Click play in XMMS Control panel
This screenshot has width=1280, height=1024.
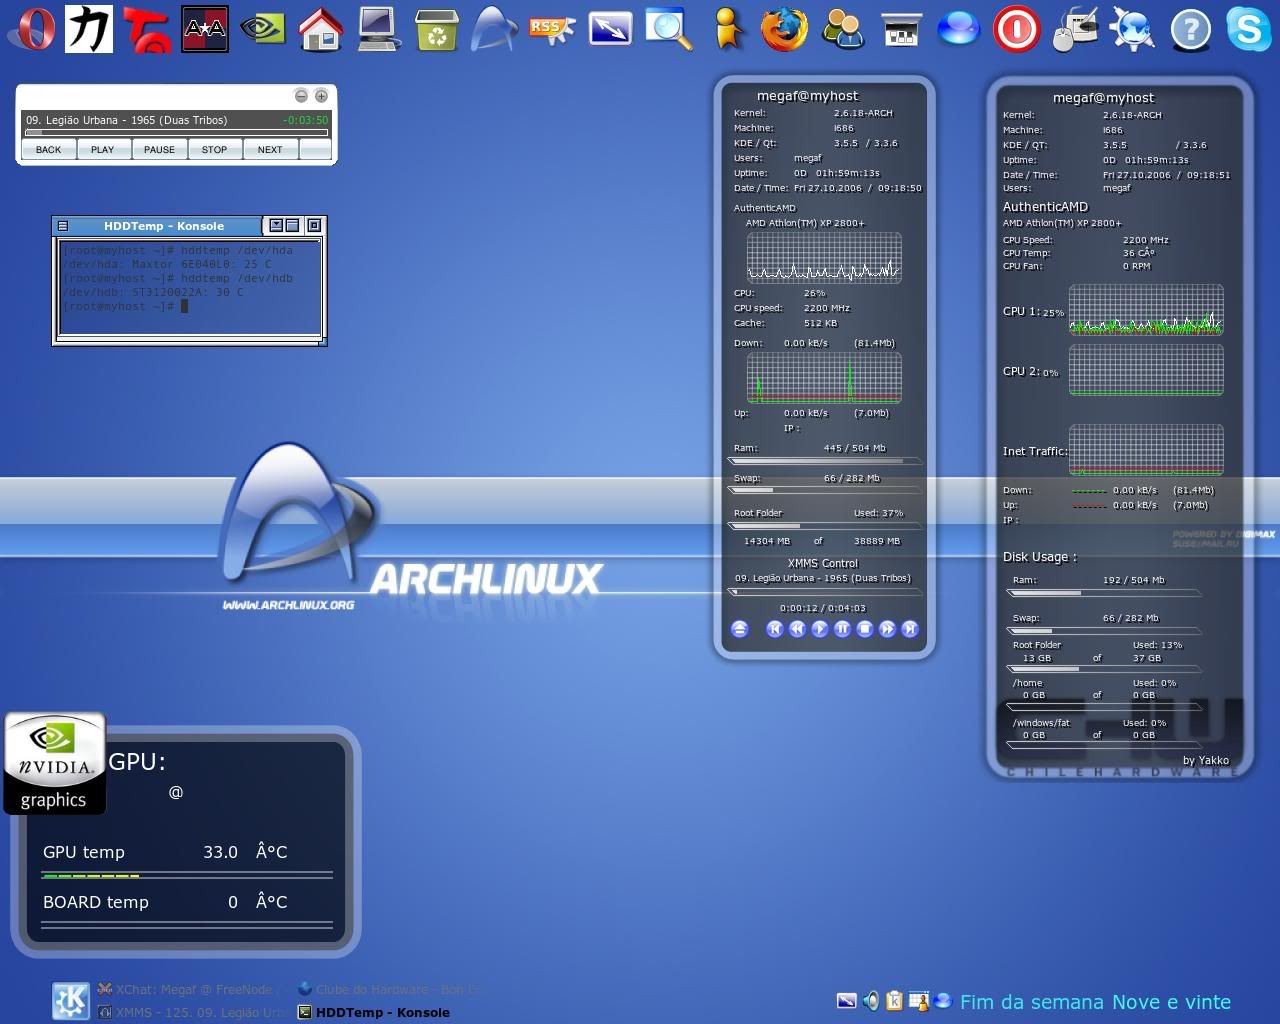pos(820,629)
